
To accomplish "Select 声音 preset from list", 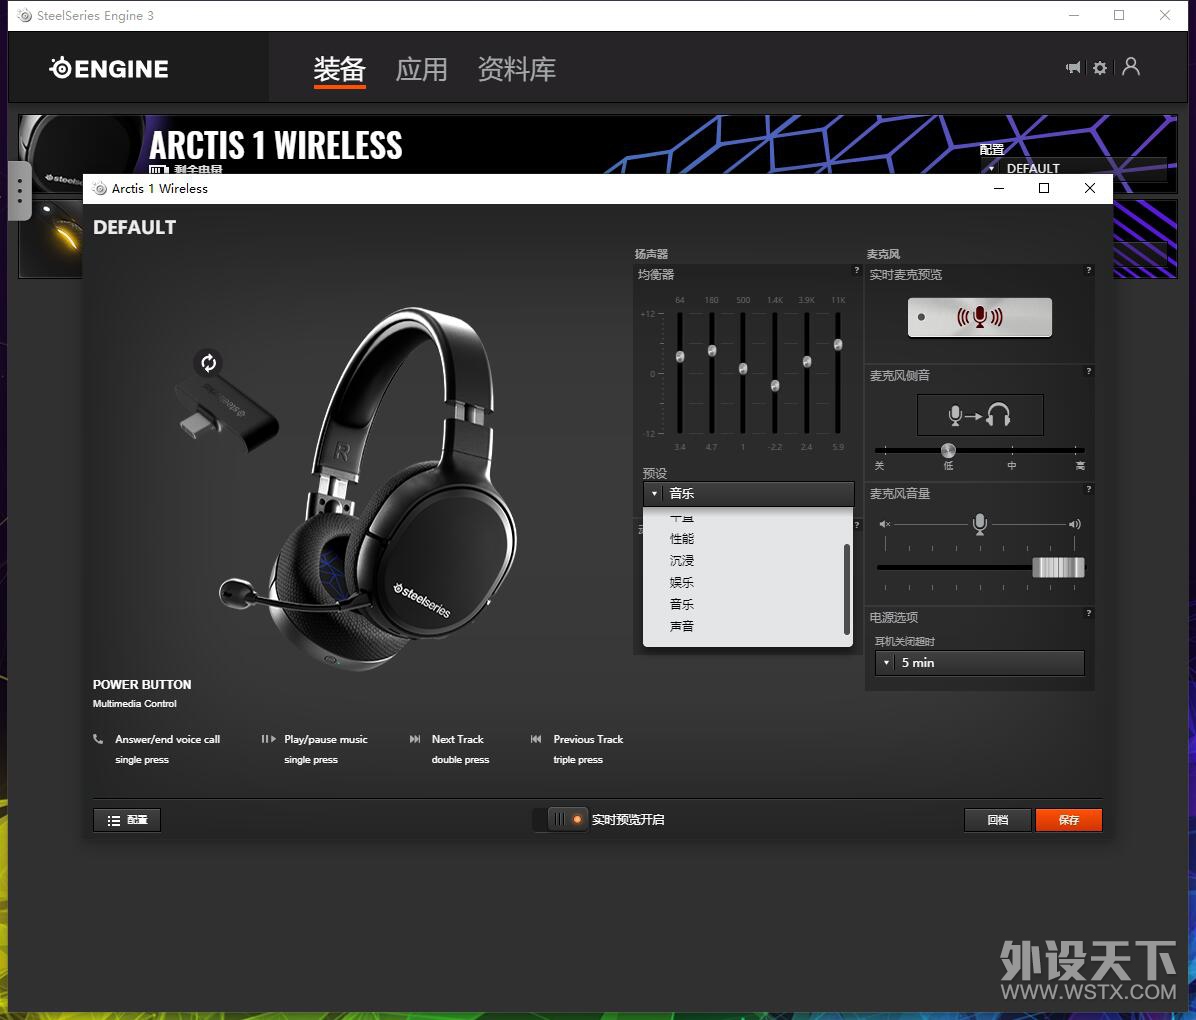I will tap(682, 626).
